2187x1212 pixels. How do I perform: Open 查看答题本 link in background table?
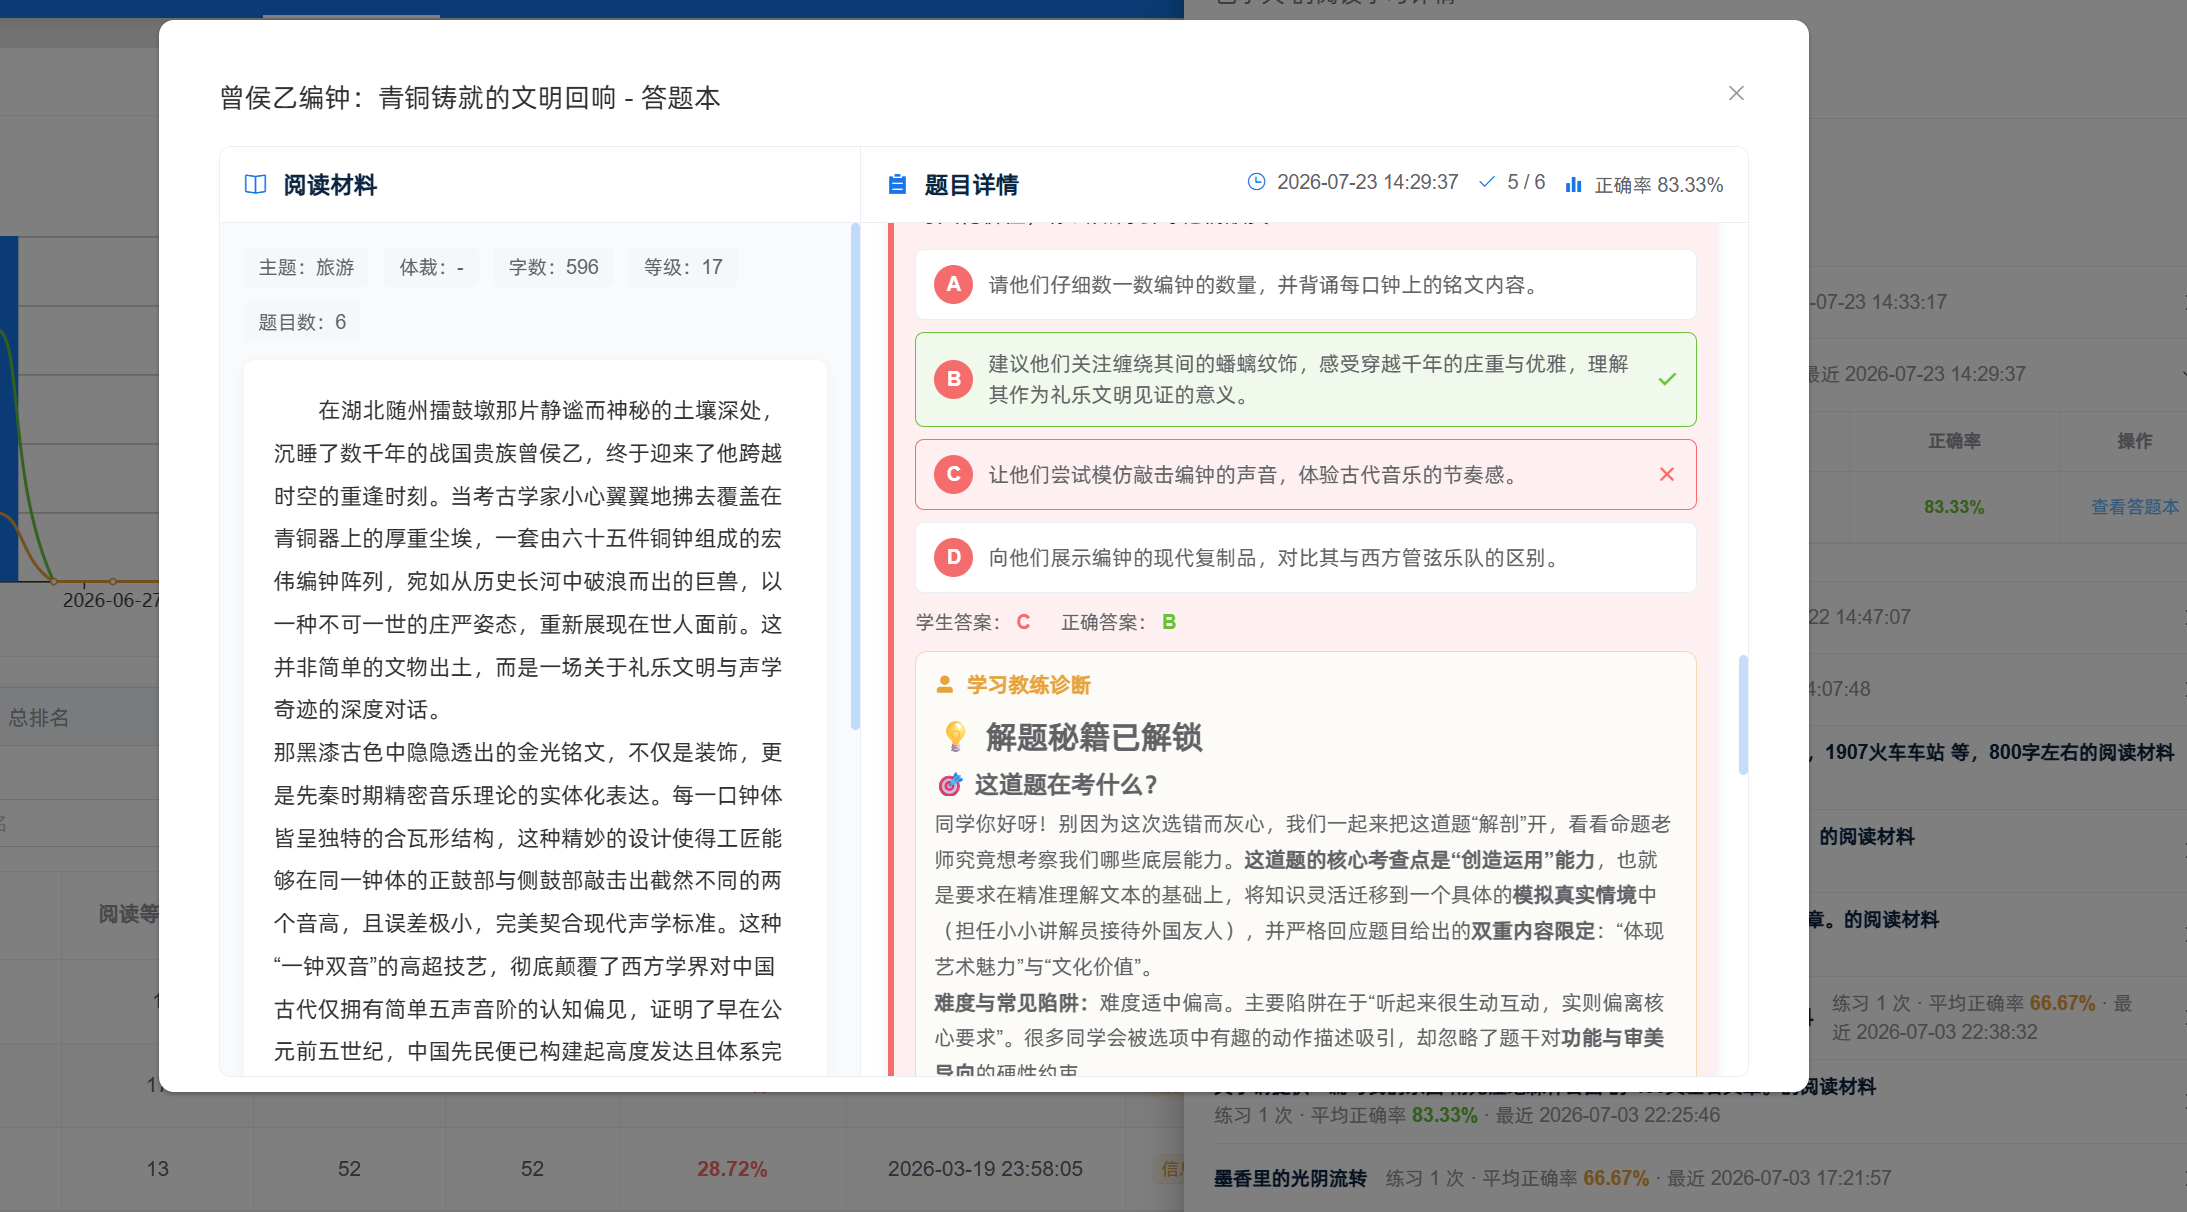tap(2135, 507)
